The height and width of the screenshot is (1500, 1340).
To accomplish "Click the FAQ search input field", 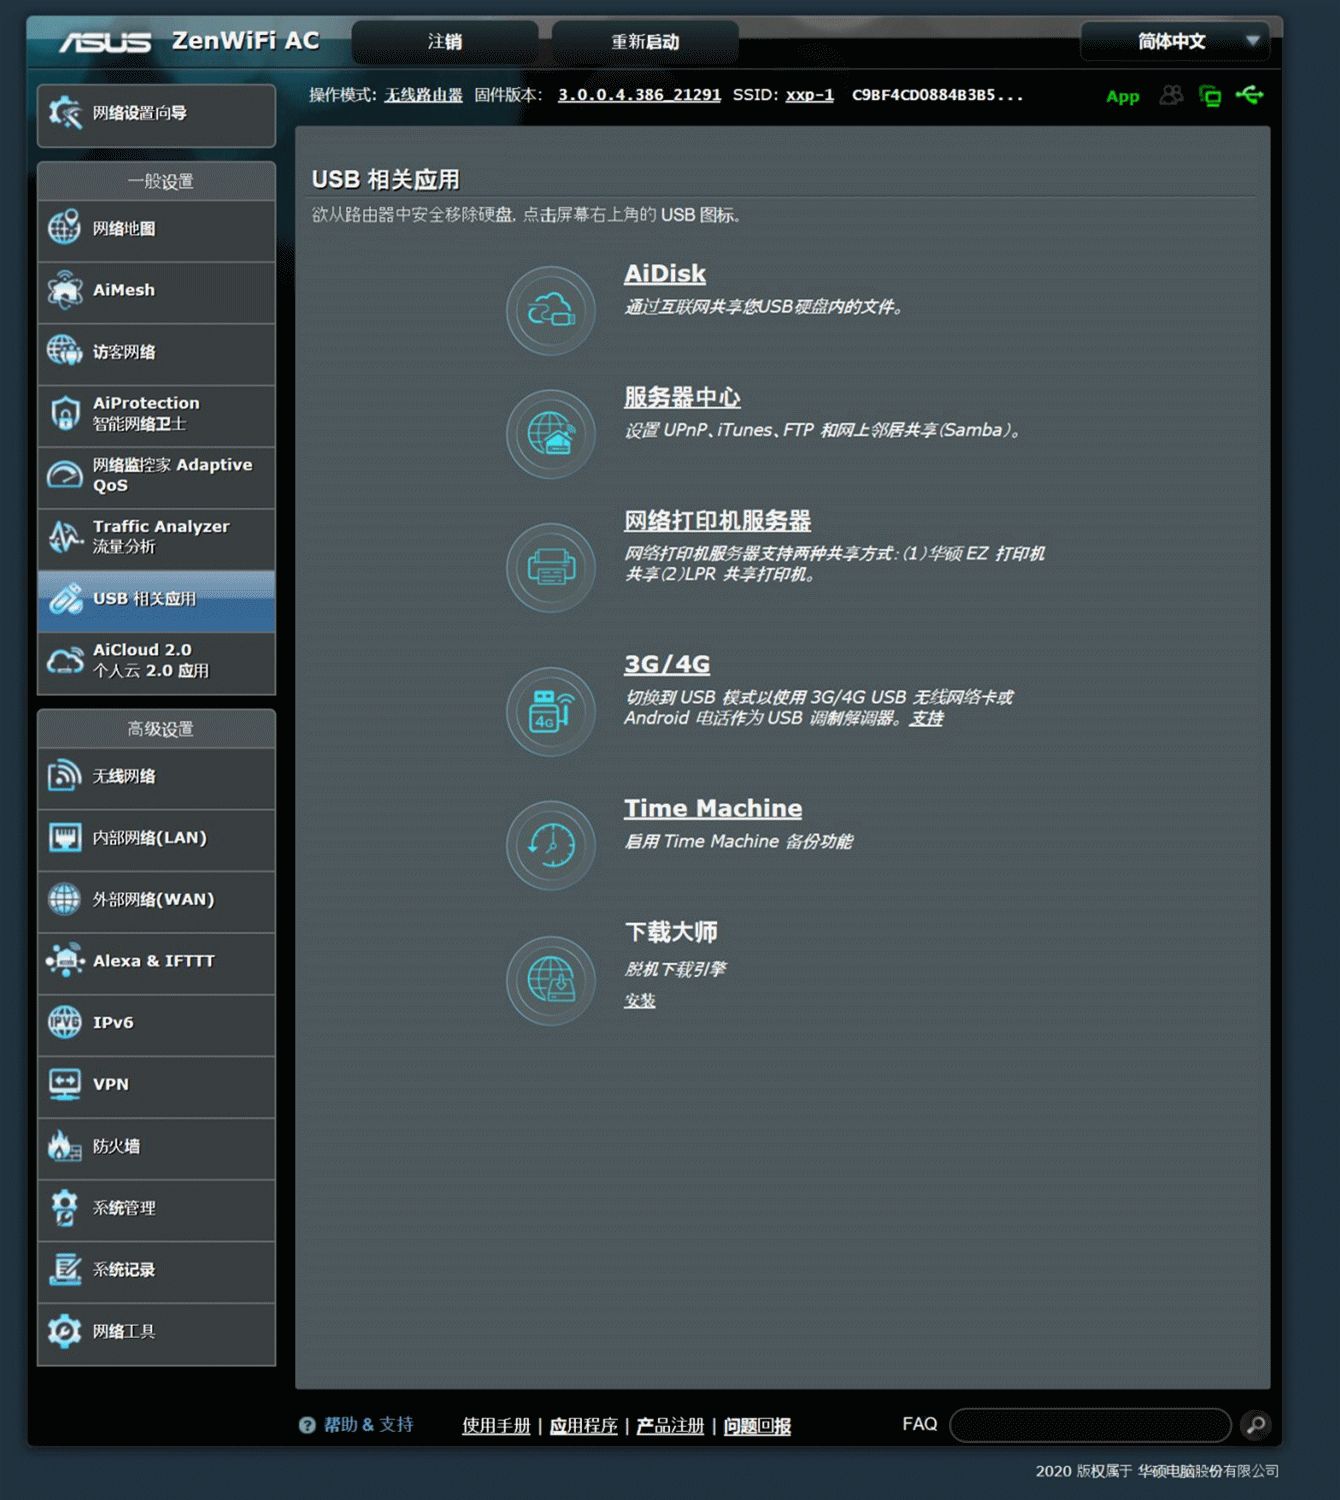I will tap(1090, 1425).
